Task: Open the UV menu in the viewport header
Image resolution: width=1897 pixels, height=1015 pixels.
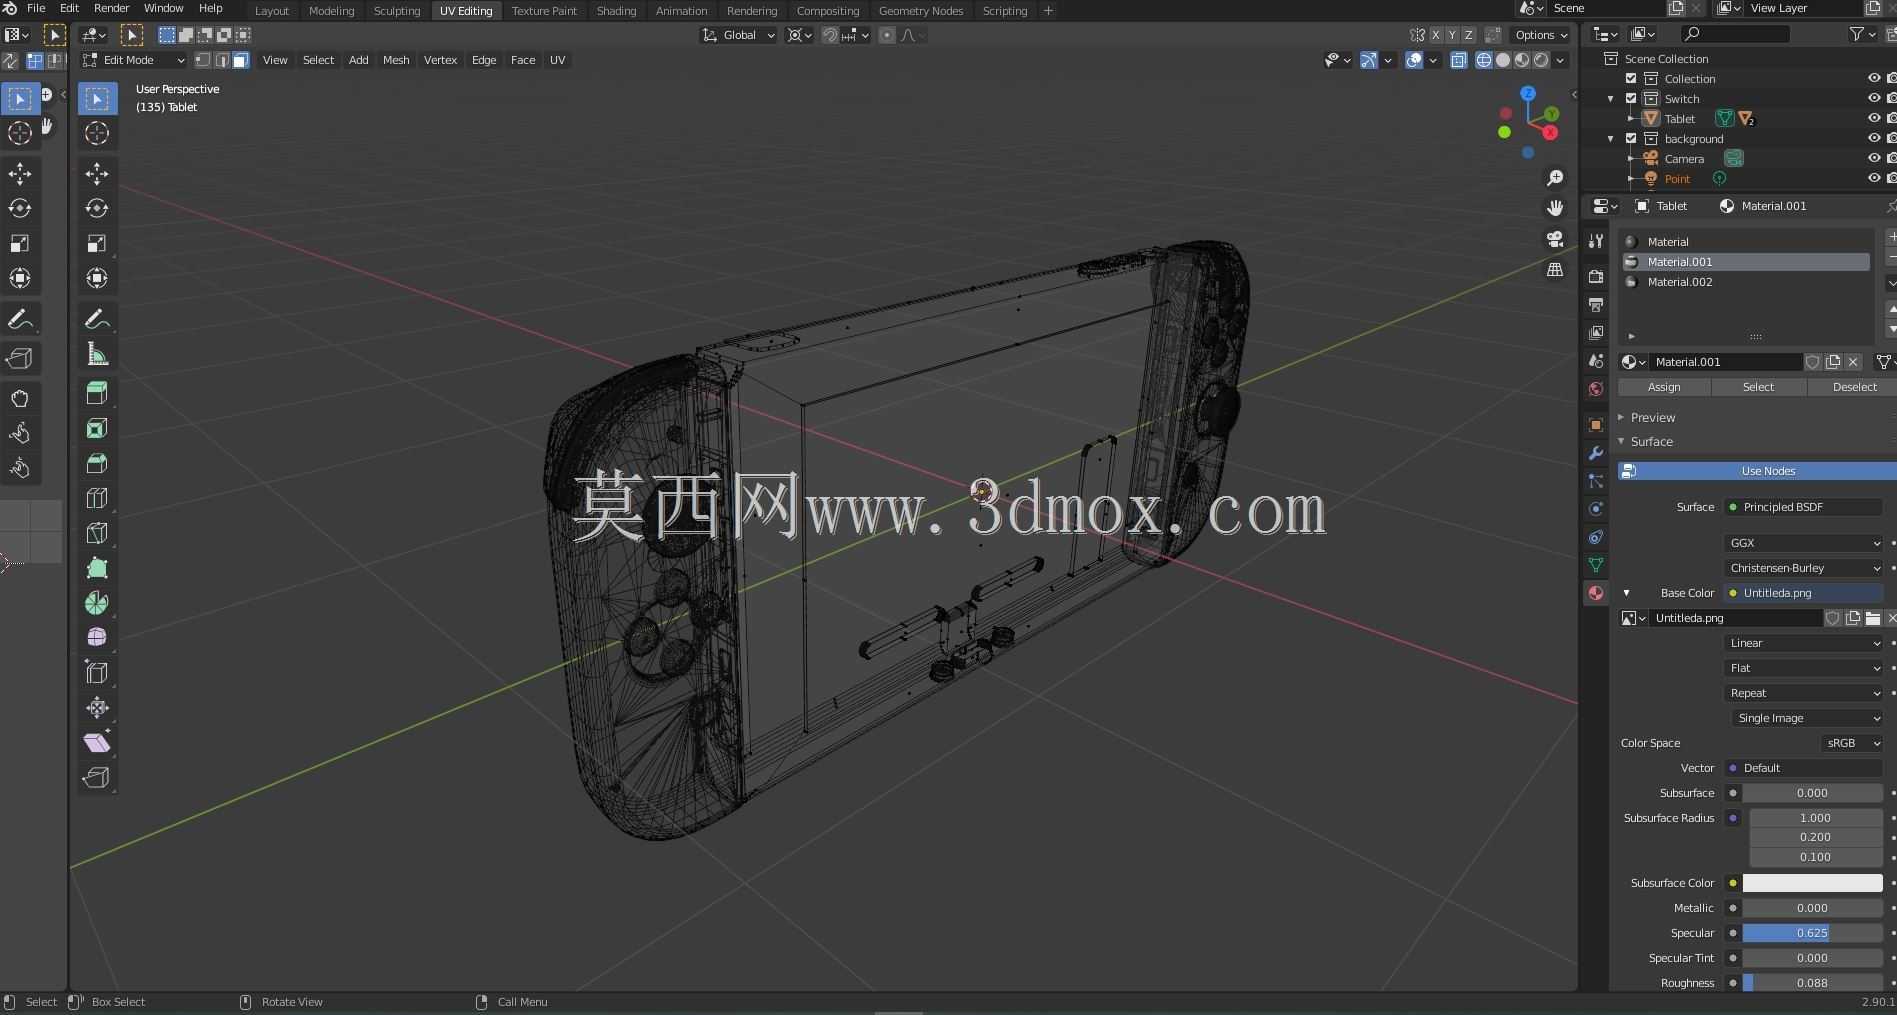Action: click(558, 60)
